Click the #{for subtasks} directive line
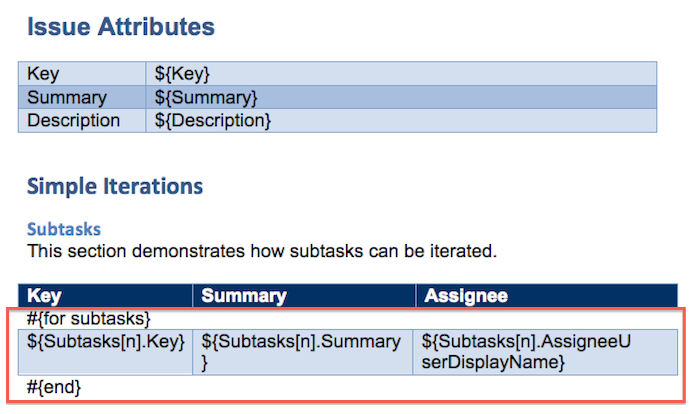700x414 pixels. coord(89,319)
